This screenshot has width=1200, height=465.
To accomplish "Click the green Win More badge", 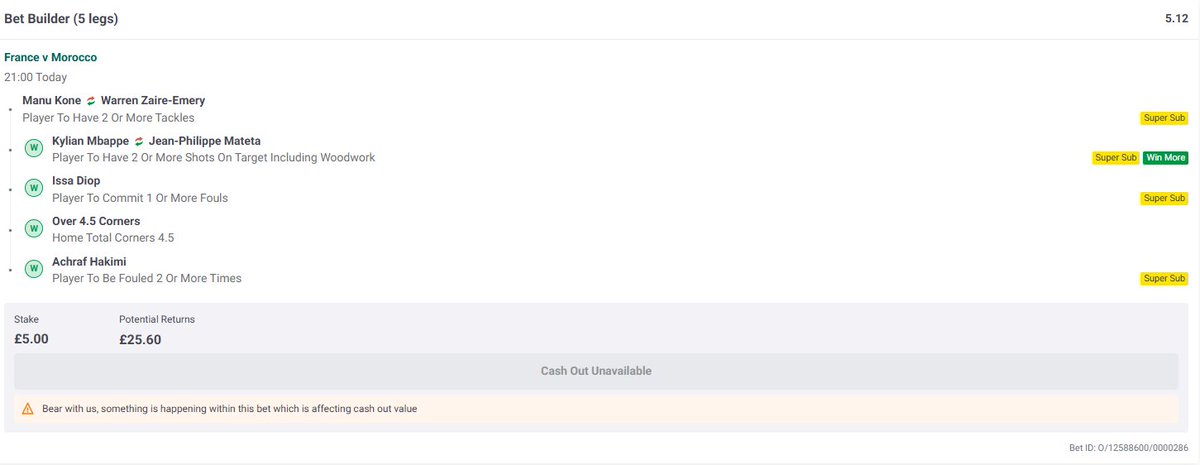I will (1165, 158).
